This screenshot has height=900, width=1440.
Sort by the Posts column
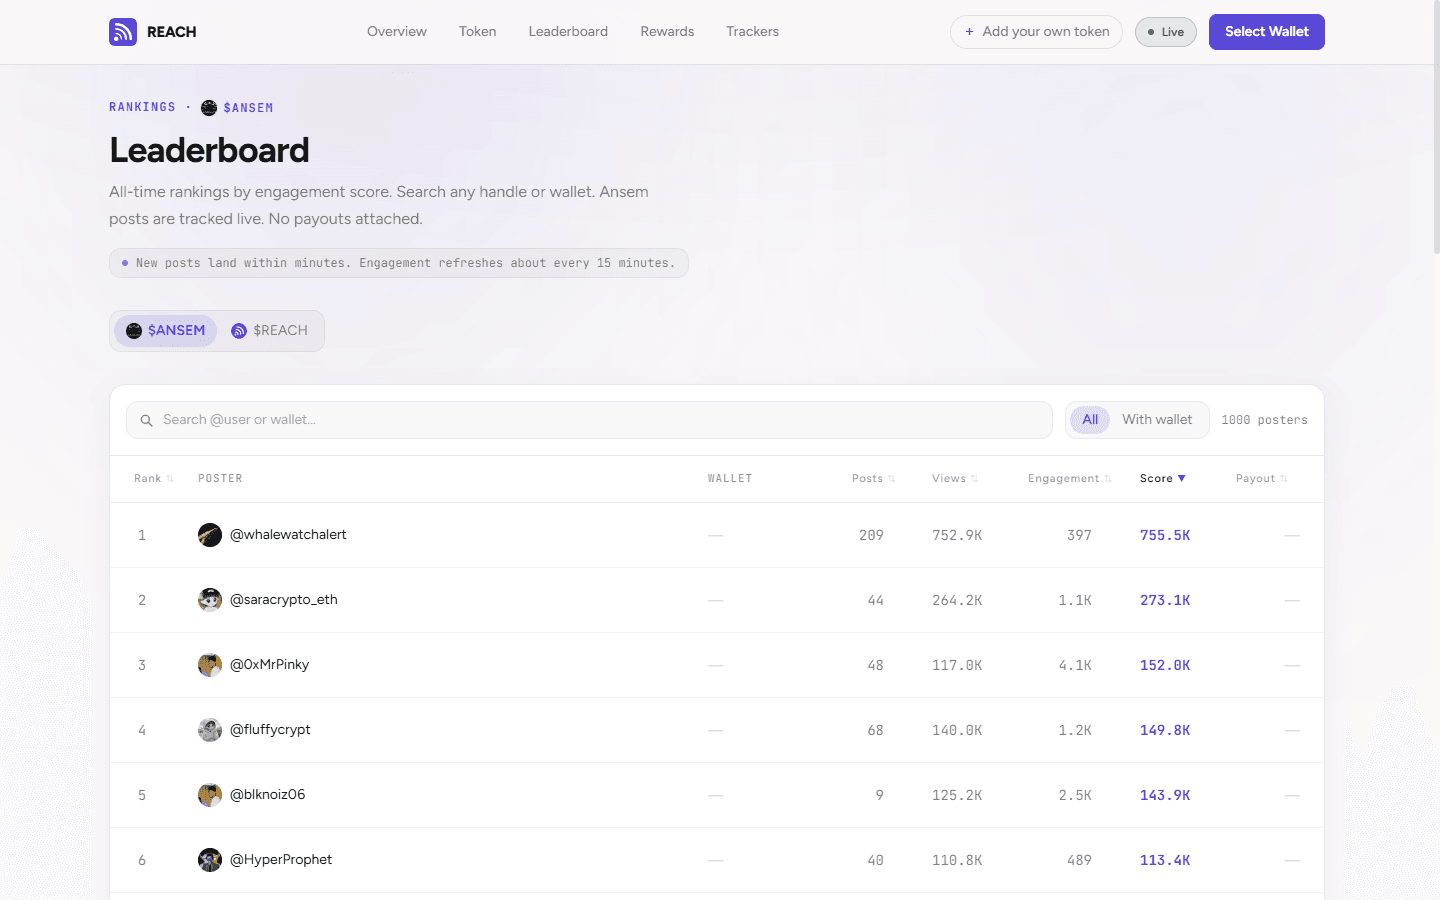click(873, 479)
